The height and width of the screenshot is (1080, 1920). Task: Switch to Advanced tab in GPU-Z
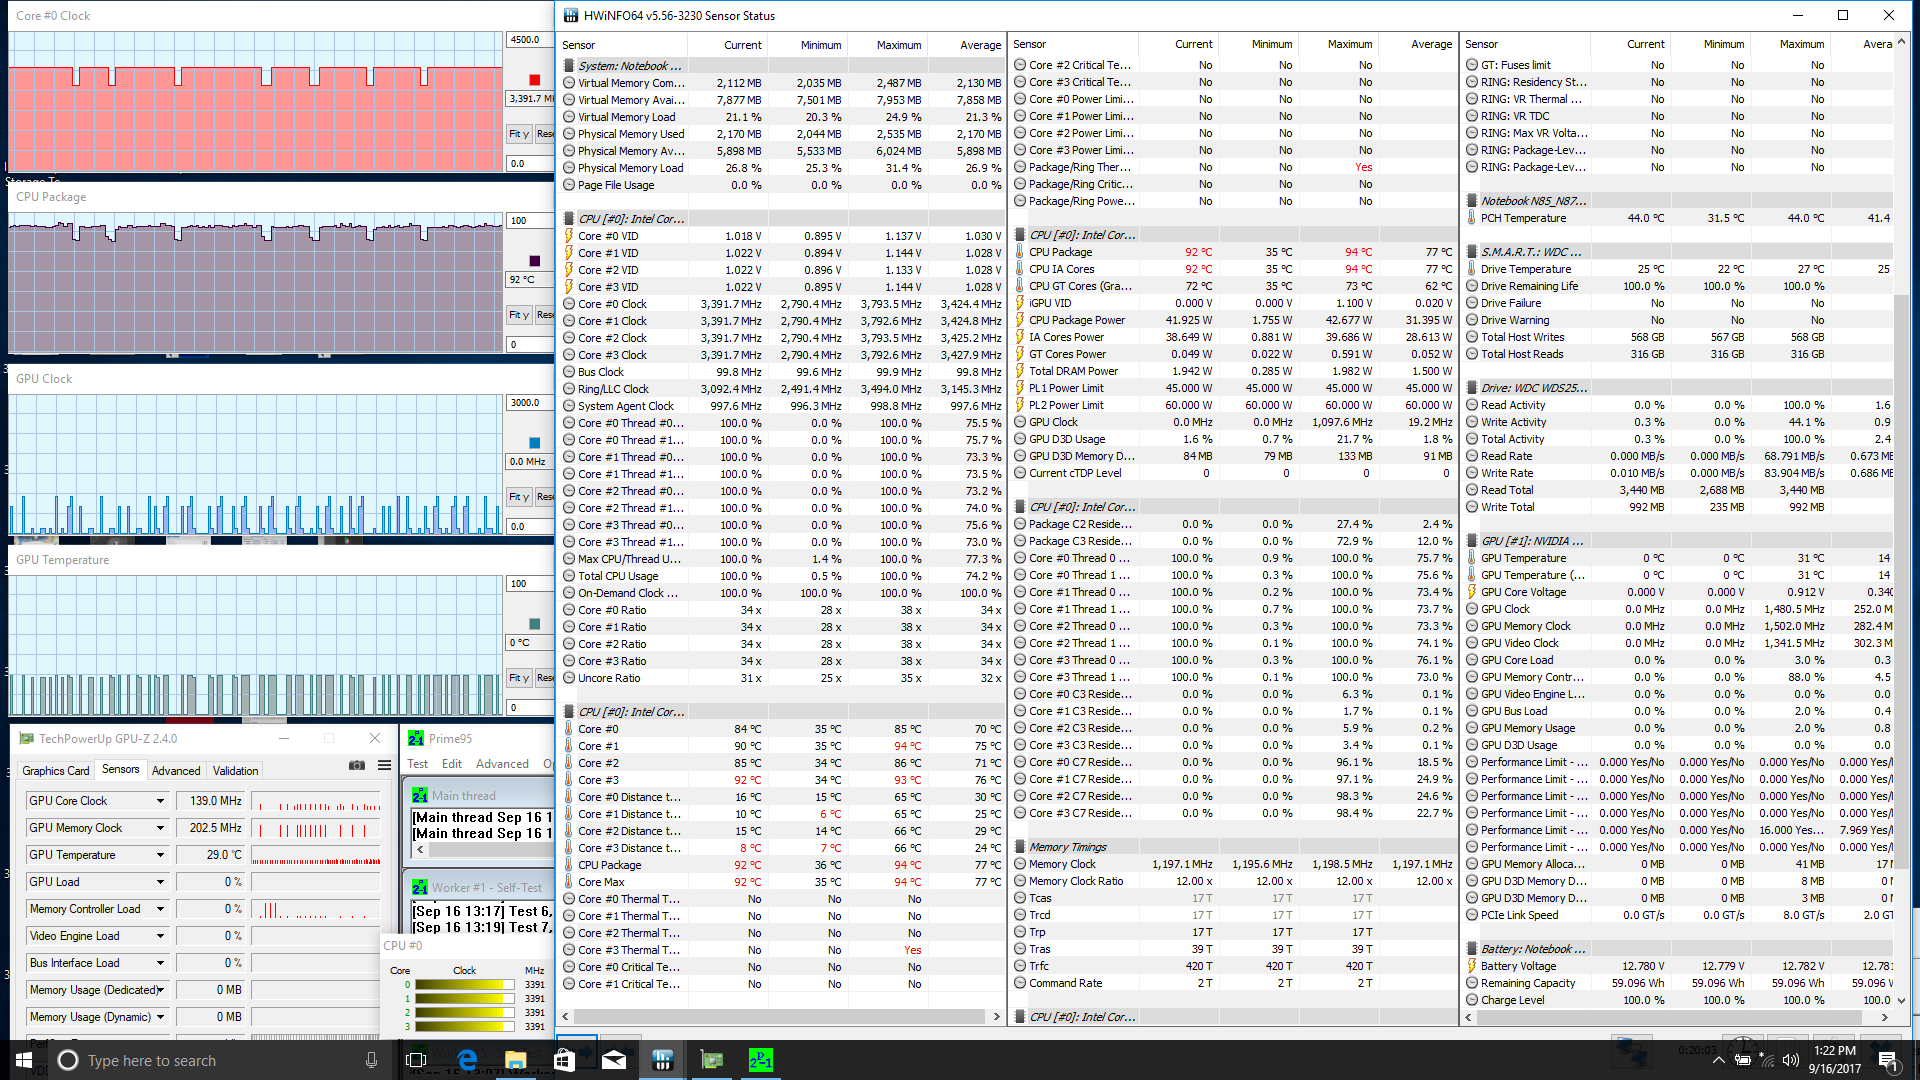pyautogui.click(x=176, y=771)
